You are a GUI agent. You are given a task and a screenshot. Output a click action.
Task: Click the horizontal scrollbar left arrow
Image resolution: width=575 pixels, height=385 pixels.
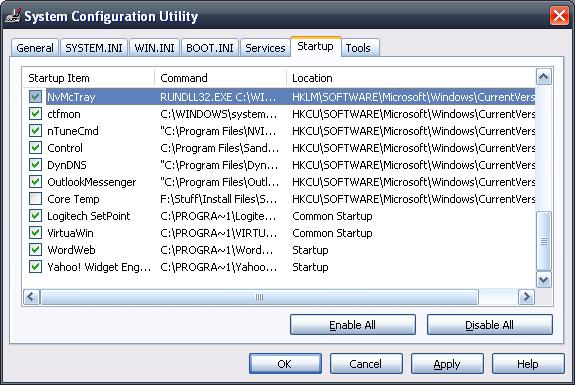click(31, 297)
